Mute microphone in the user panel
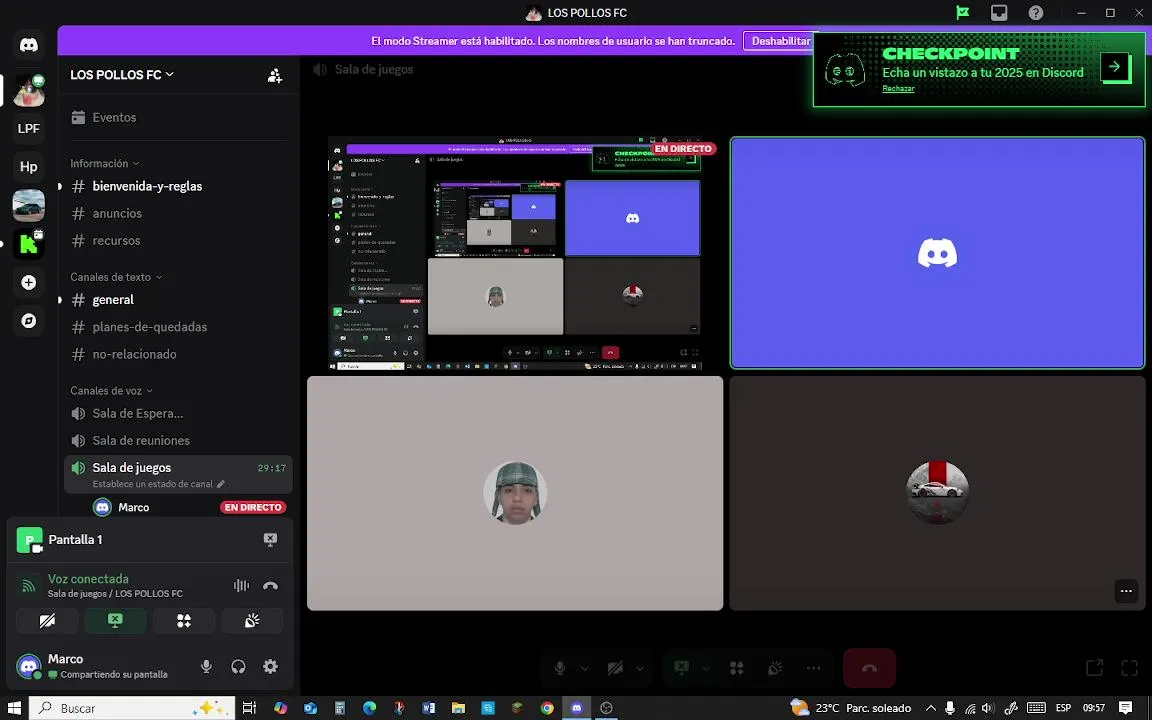Viewport: 1152px width, 720px height. tap(206, 666)
